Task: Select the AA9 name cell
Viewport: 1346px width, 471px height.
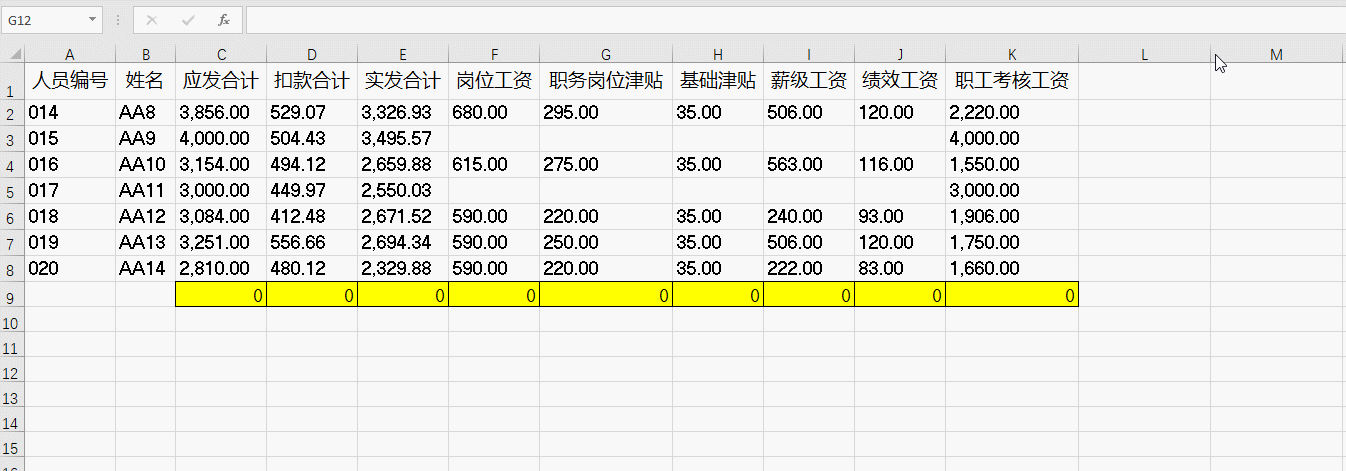Action: 145,139
